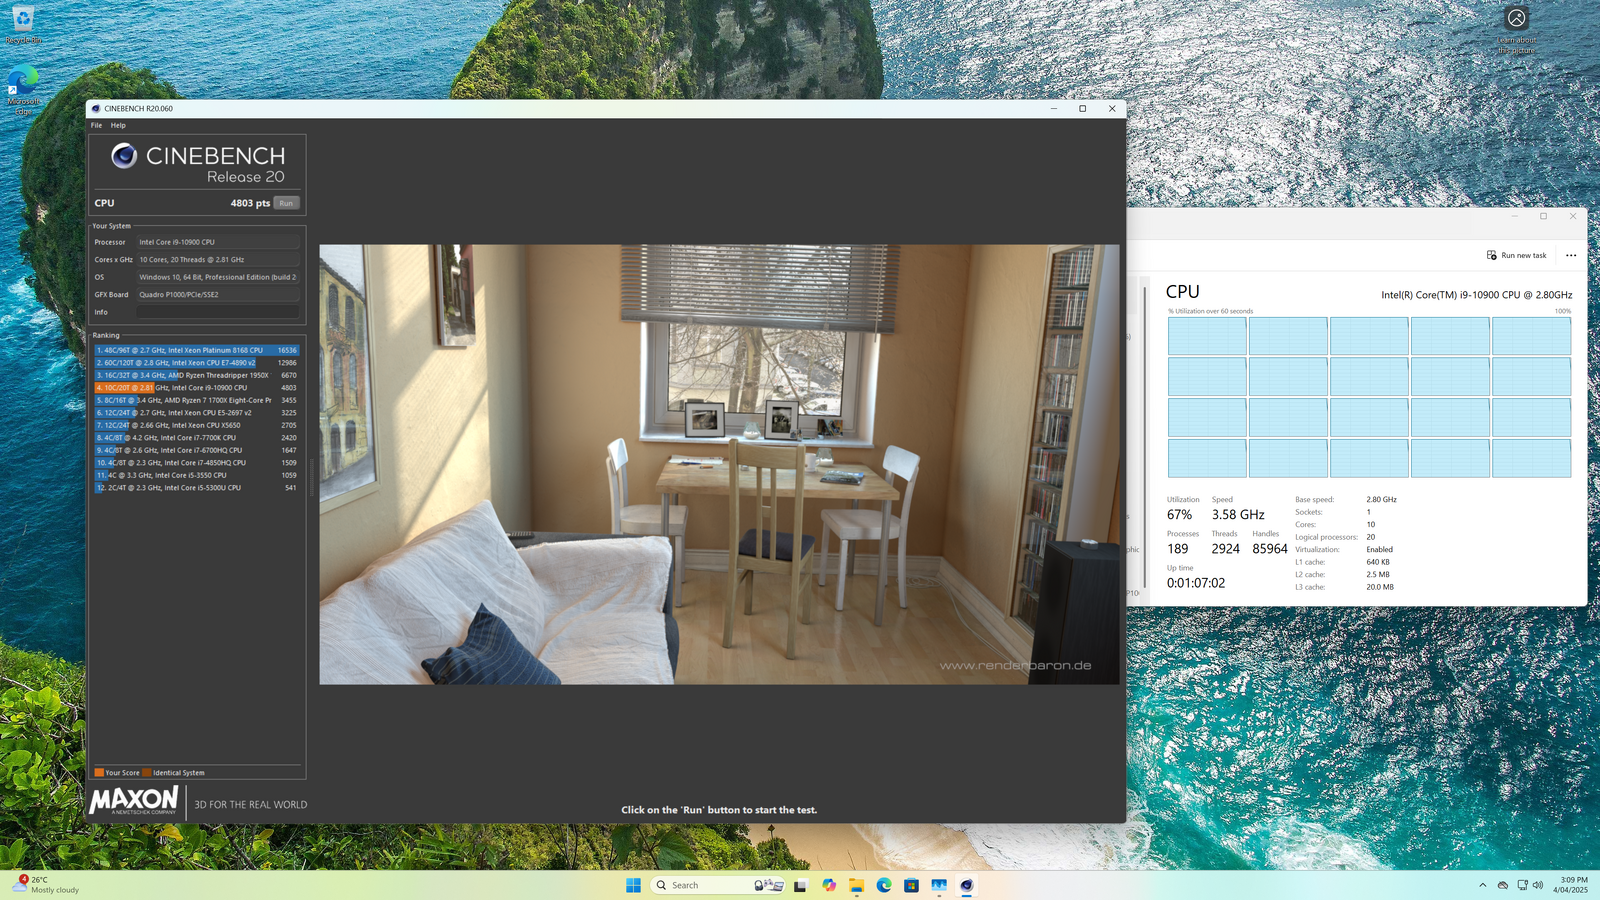Viewport: 1600px width, 900px height.
Task: Open Task View from the taskbar
Action: point(800,885)
